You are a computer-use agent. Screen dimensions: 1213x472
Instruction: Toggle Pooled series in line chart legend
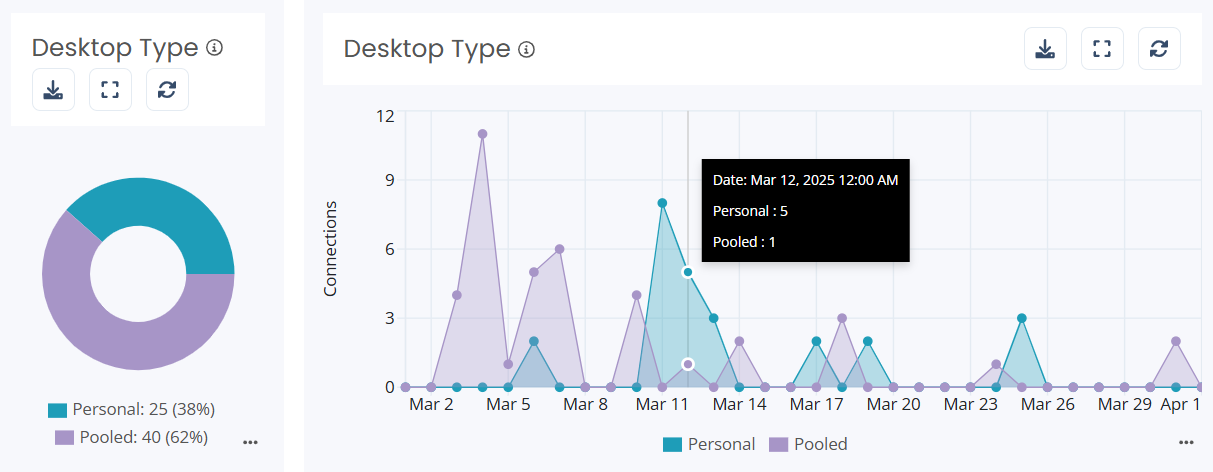[x=808, y=444]
